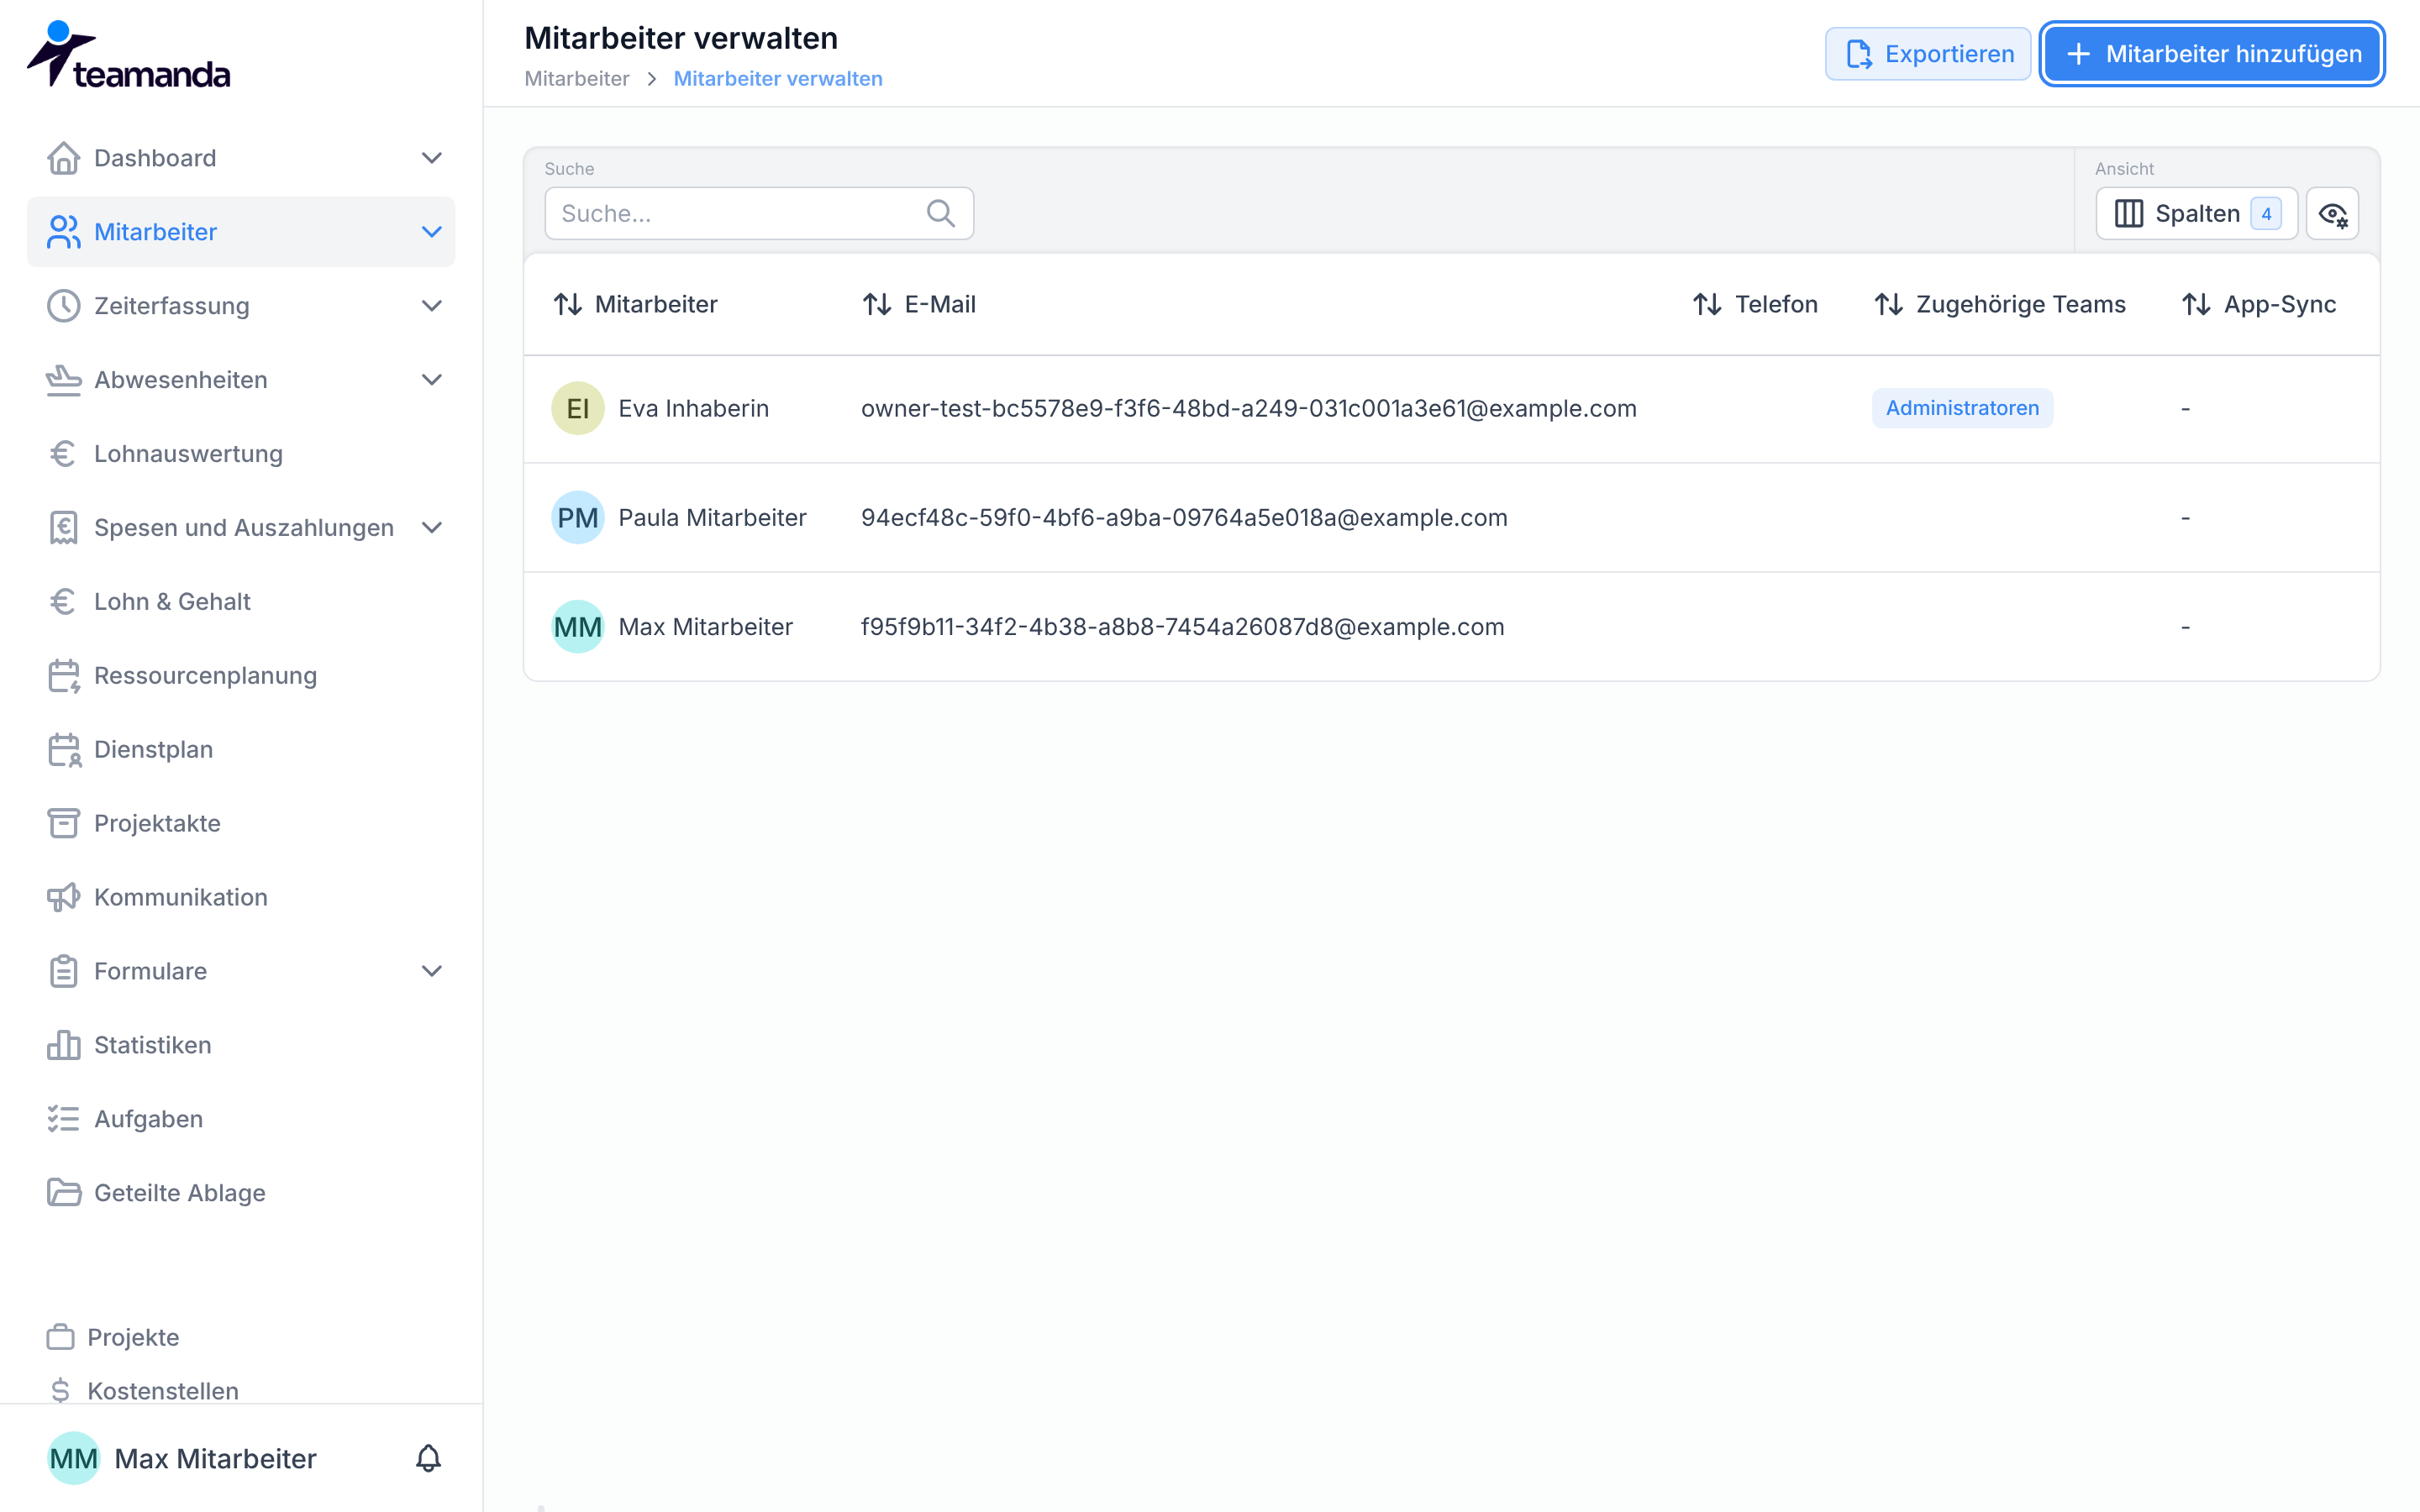Image resolution: width=2420 pixels, height=1512 pixels.
Task: Click the Dienstplan calendar icon
Action: click(x=64, y=750)
